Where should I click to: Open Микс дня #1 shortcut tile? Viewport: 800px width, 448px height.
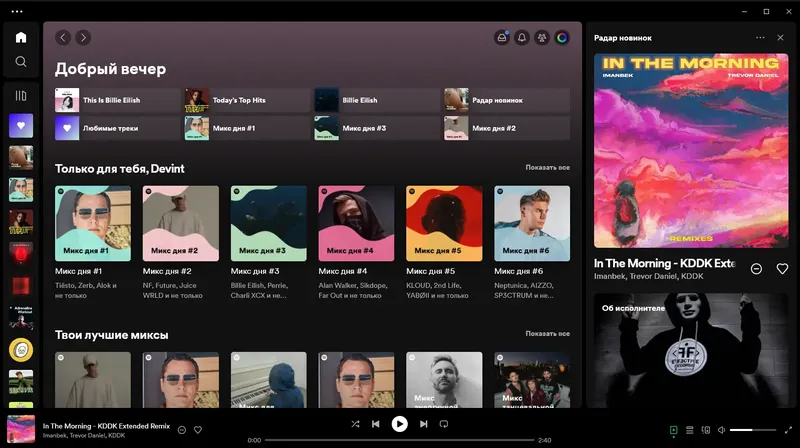pyautogui.click(x=247, y=128)
